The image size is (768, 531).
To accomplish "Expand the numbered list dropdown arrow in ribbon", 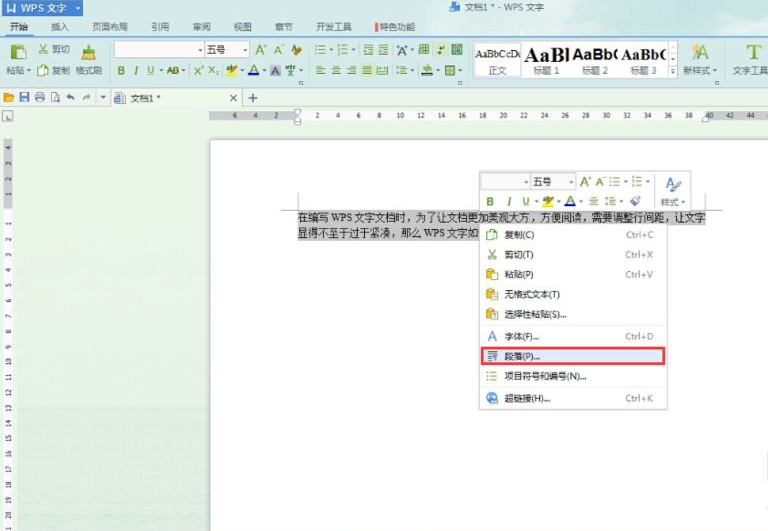I will 353,50.
